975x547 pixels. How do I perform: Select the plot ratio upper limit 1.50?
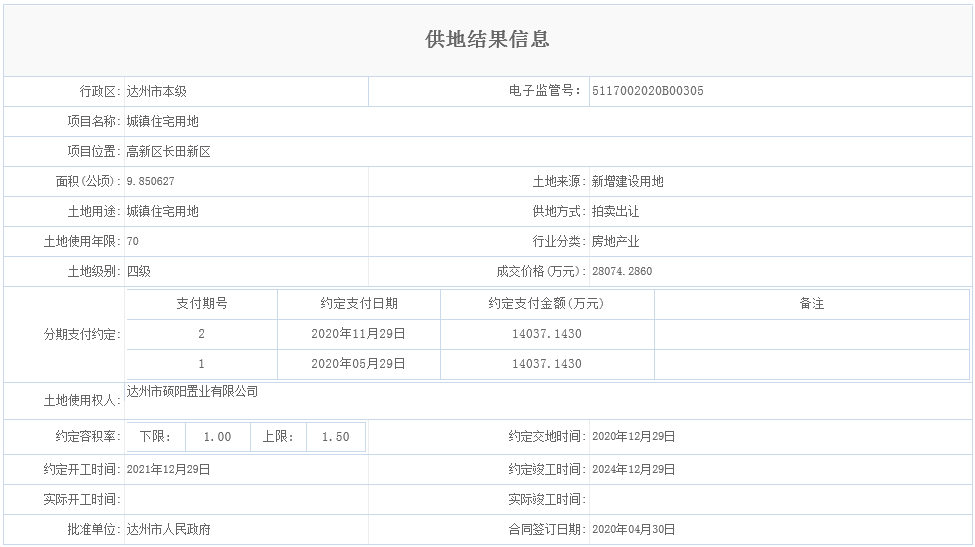336,437
